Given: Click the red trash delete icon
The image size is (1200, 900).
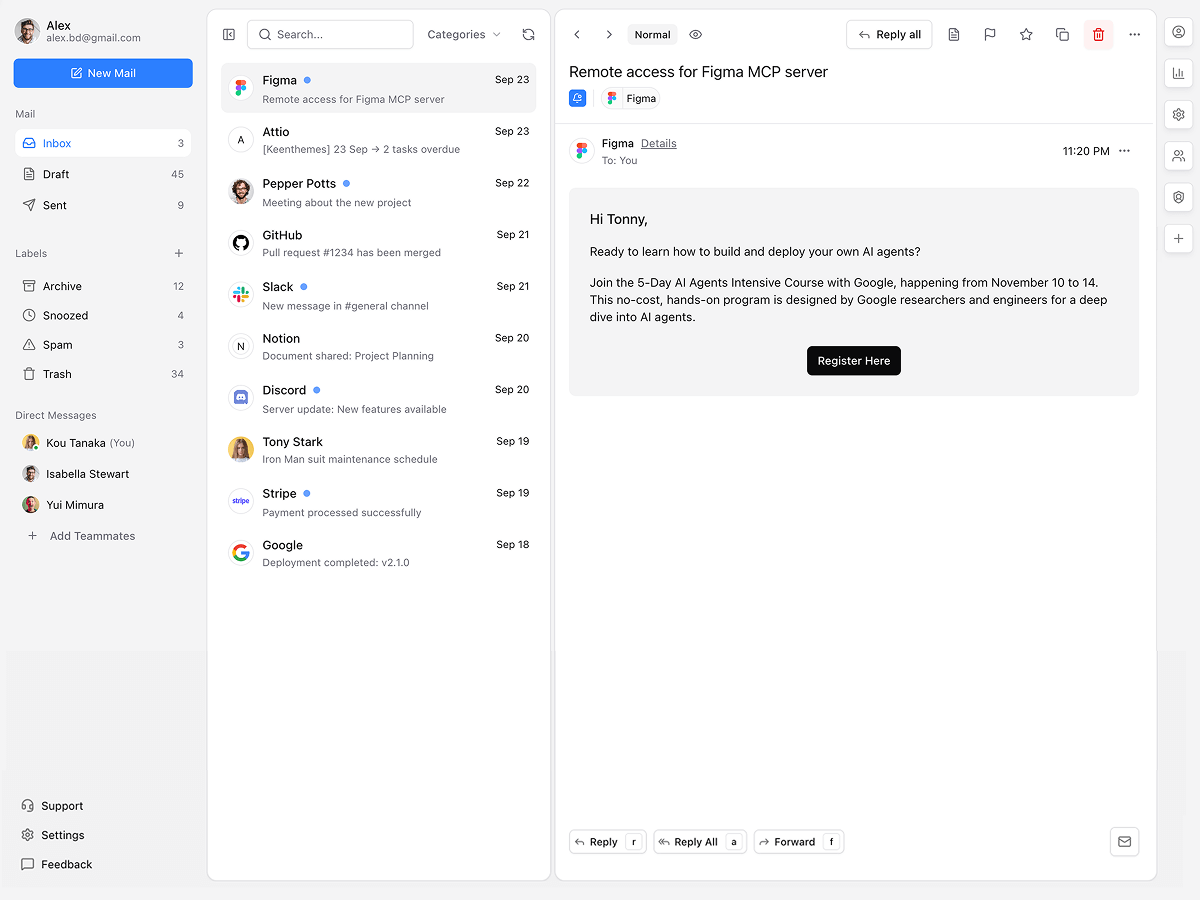Looking at the screenshot, I should click(1098, 35).
